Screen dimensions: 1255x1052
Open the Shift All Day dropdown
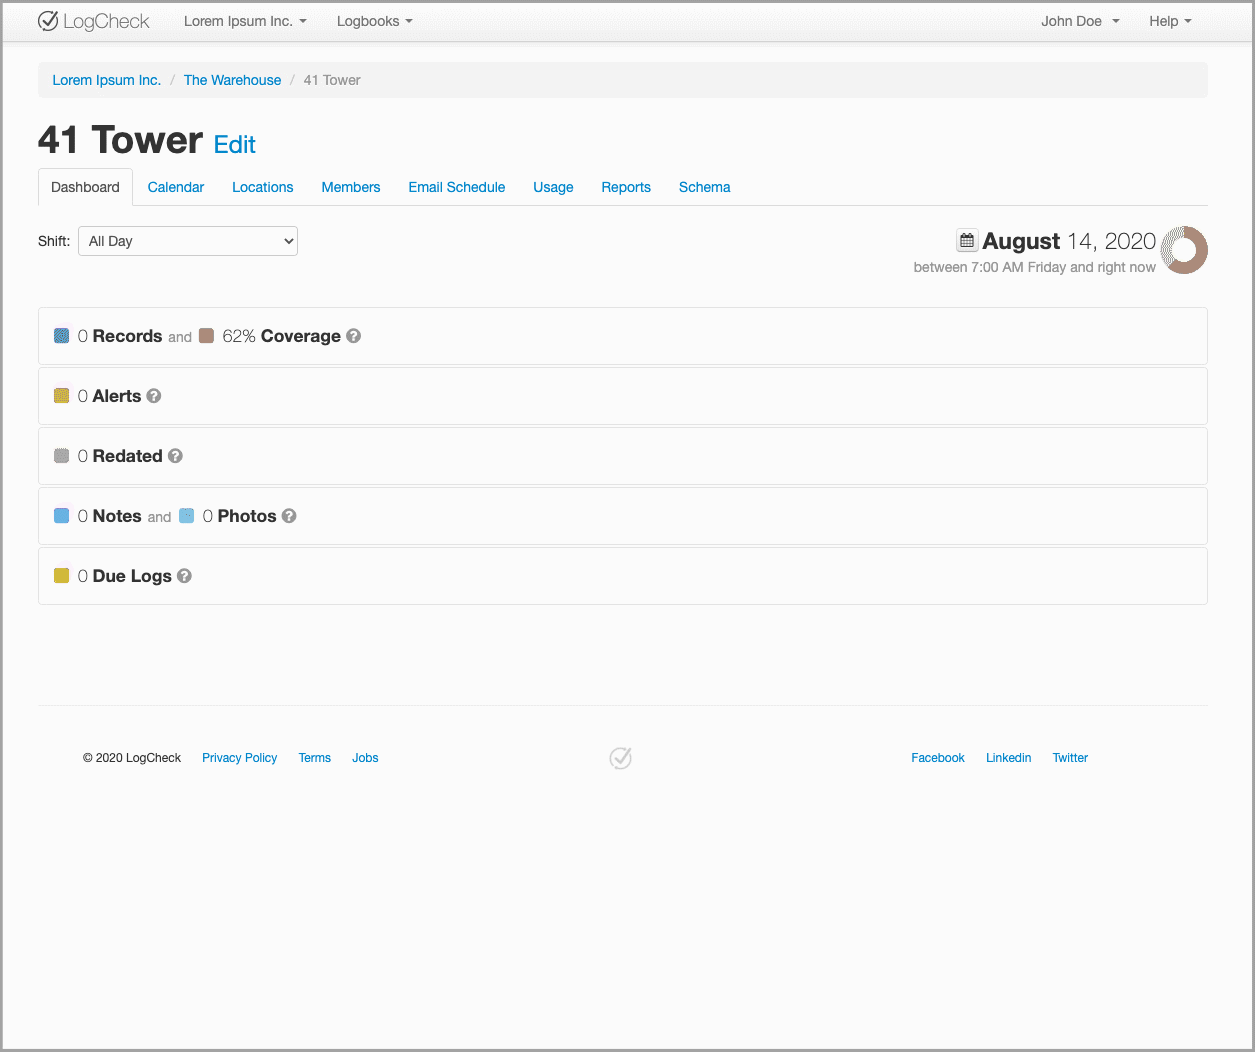pyautogui.click(x=187, y=240)
